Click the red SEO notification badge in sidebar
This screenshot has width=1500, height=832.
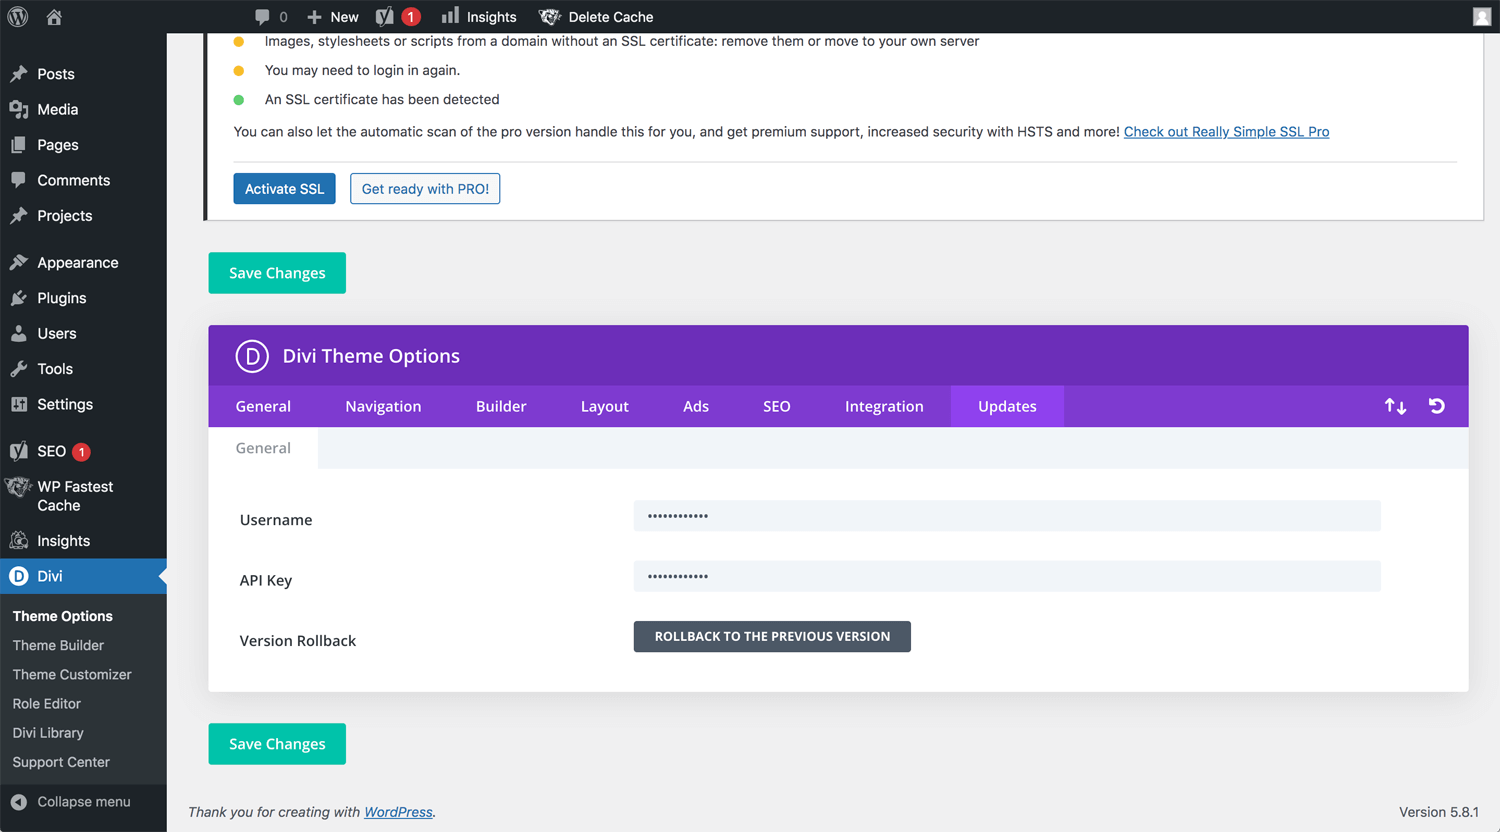click(x=82, y=452)
